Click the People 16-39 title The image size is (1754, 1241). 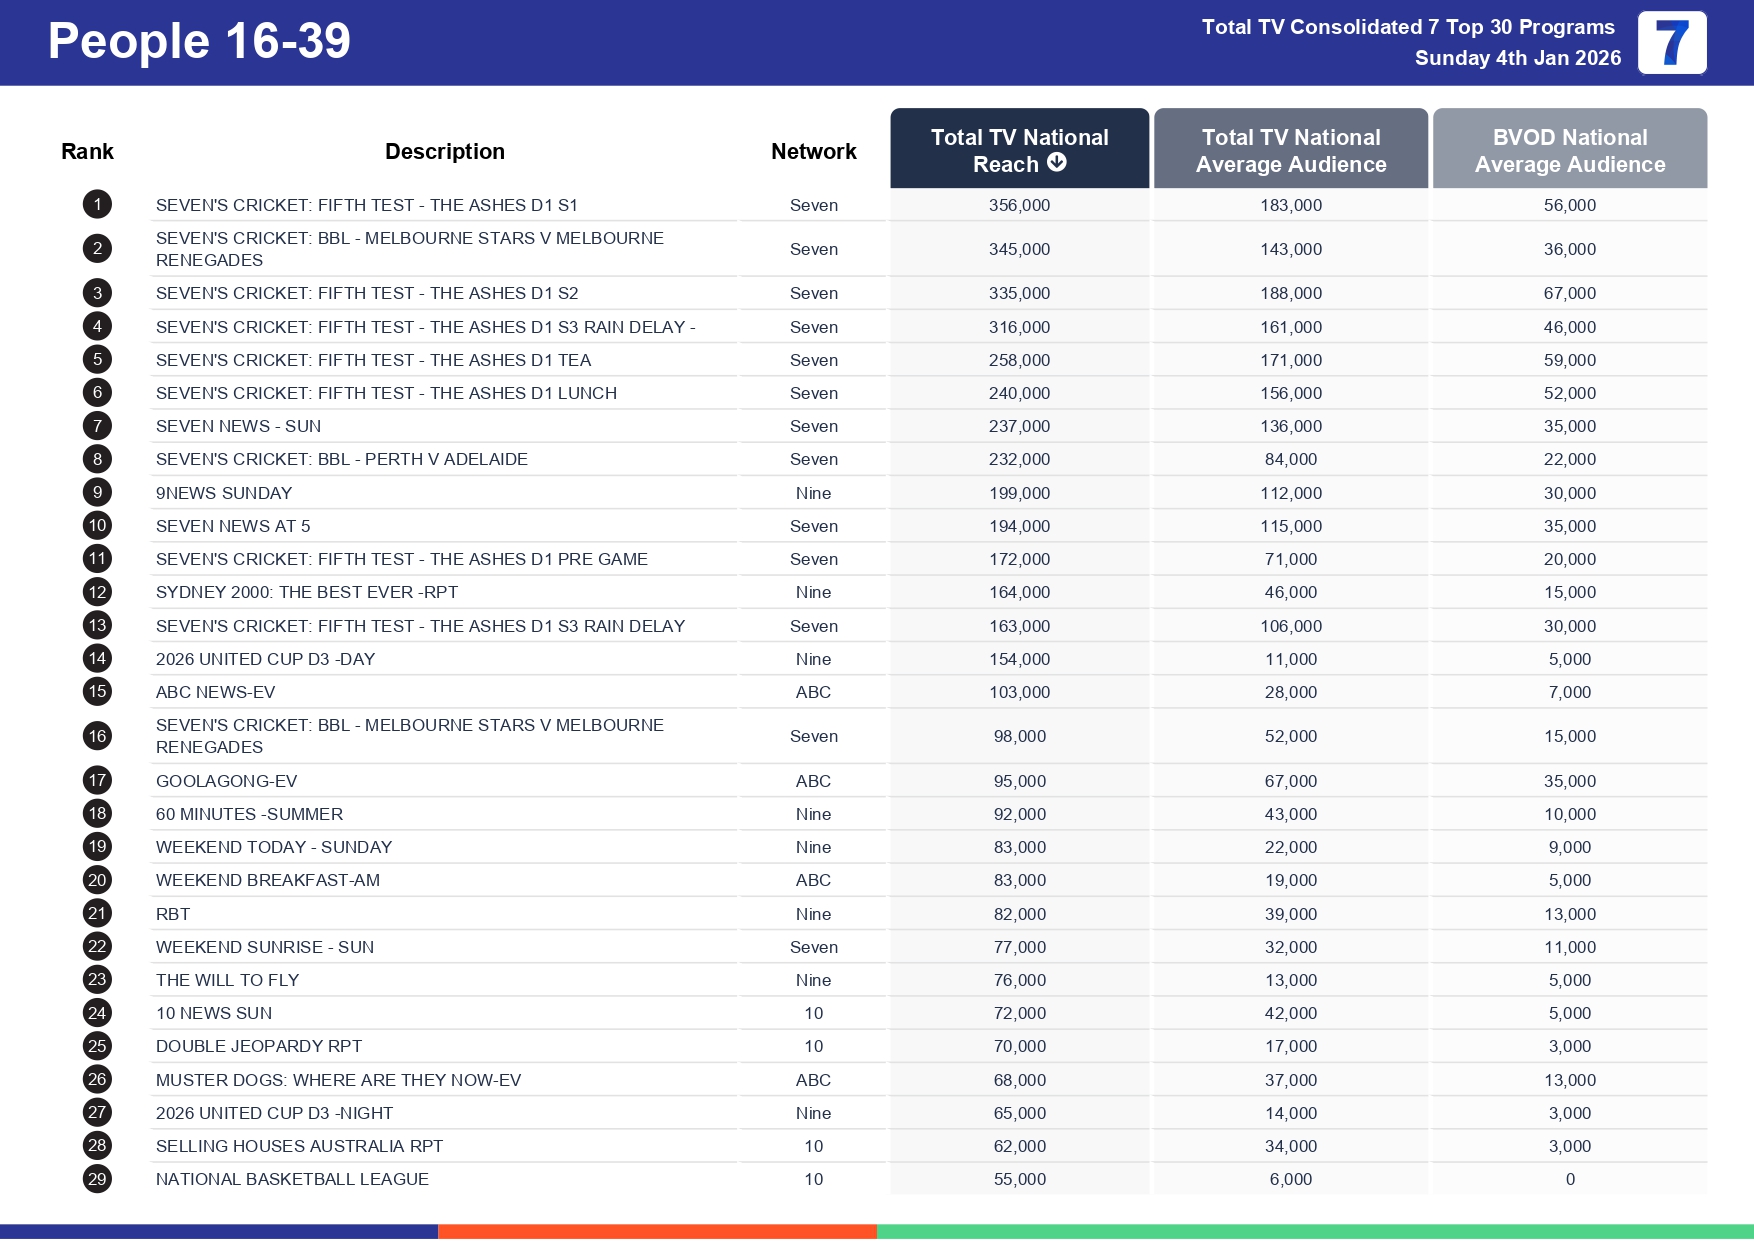[x=196, y=41]
